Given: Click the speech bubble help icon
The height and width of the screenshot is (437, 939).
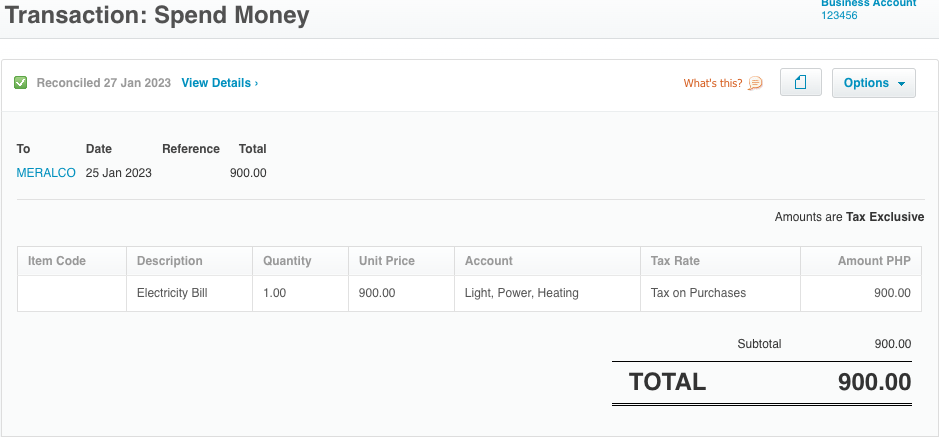Looking at the screenshot, I should point(755,83).
